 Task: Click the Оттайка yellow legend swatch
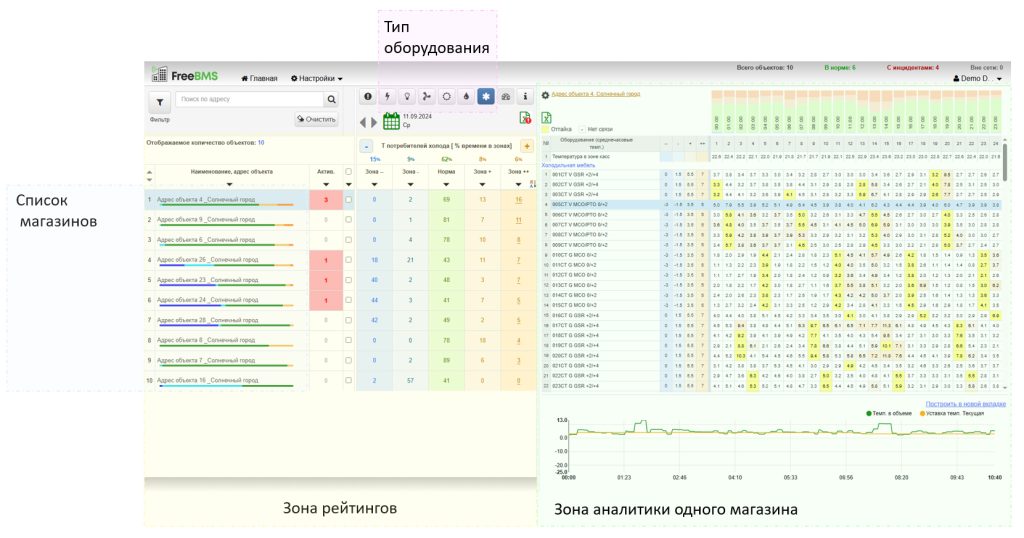tap(546, 129)
